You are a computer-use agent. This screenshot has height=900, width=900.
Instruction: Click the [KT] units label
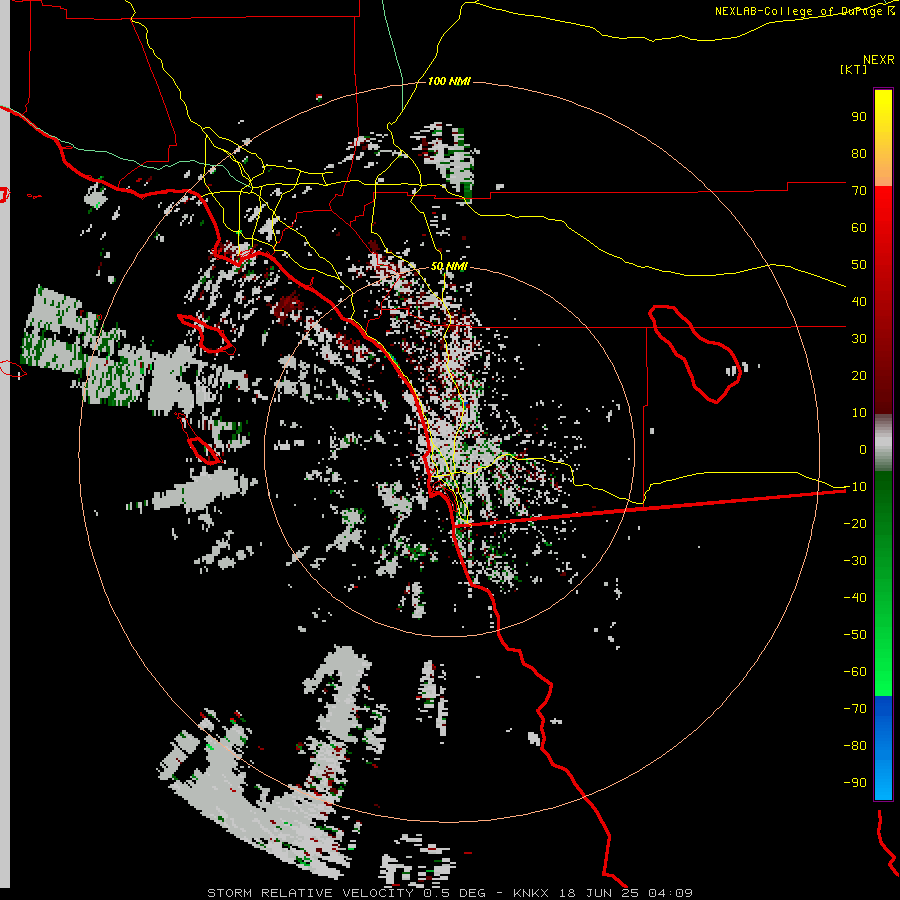tap(854, 69)
